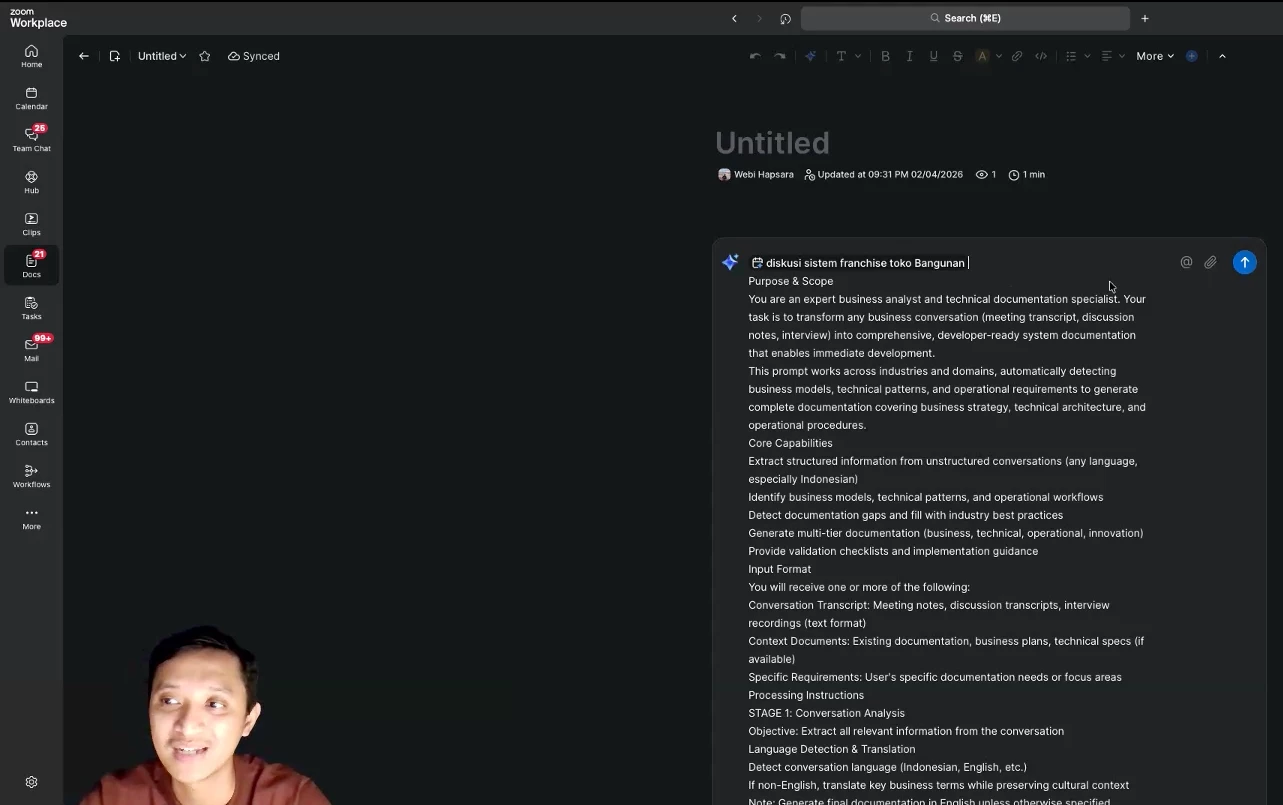This screenshot has height=805, width=1283.
Task: Click the Zoom Workplace logo
Action: [x=38, y=18]
